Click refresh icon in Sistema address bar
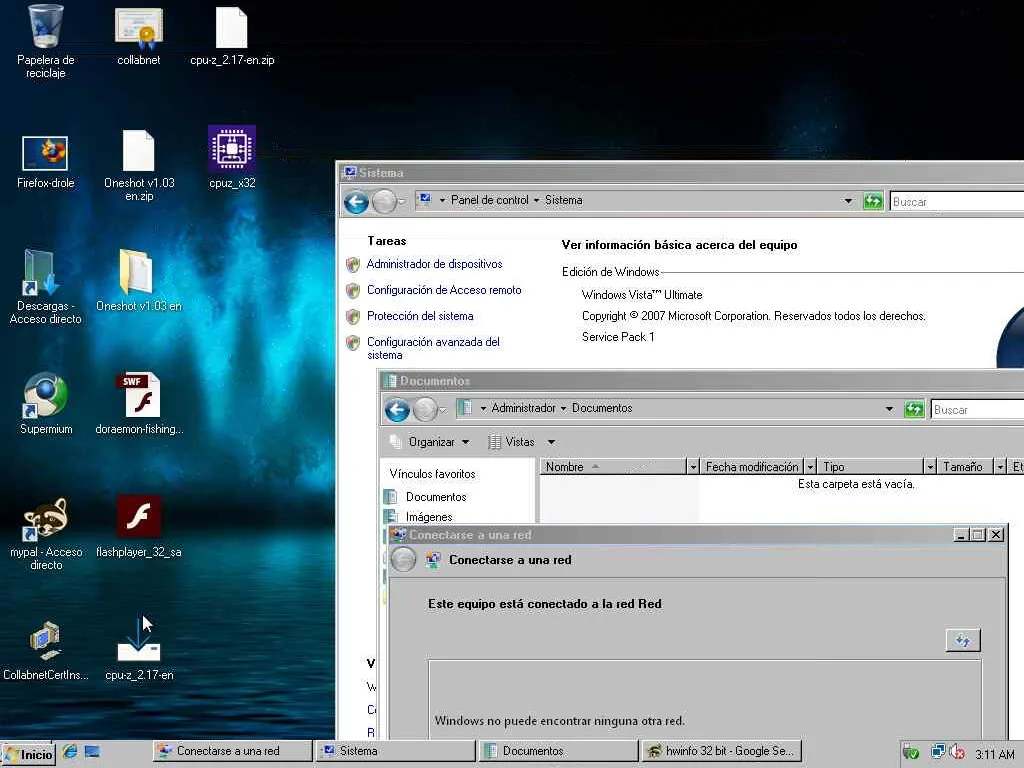 (873, 201)
